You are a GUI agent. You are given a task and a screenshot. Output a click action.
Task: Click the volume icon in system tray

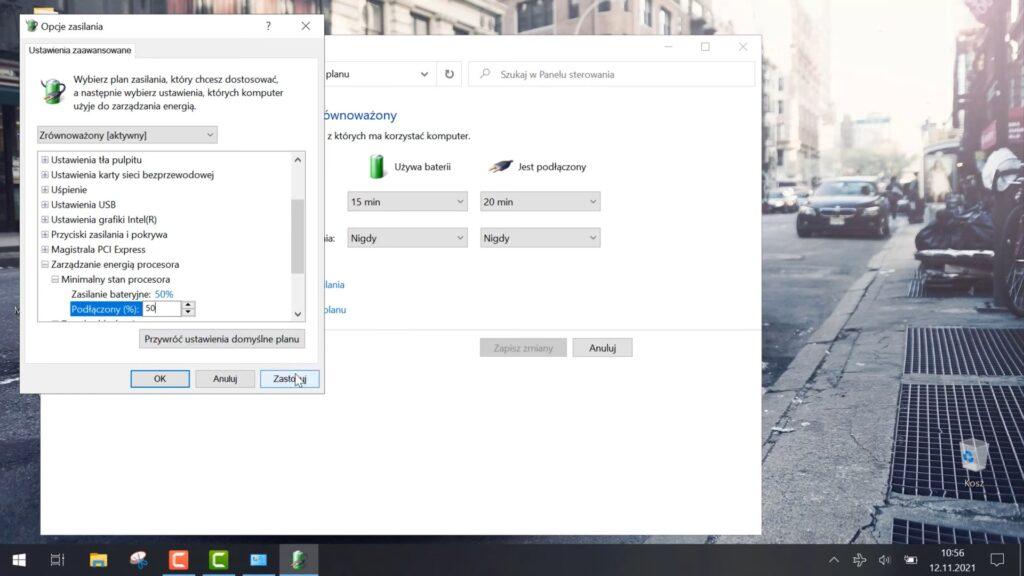[x=884, y=559]
